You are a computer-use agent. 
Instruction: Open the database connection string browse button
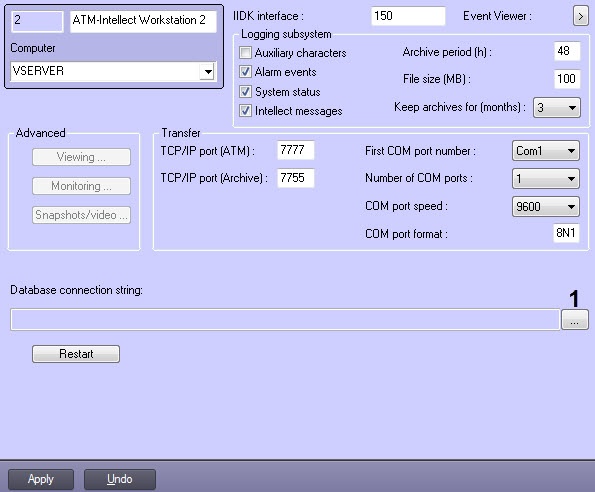point(575,319)
